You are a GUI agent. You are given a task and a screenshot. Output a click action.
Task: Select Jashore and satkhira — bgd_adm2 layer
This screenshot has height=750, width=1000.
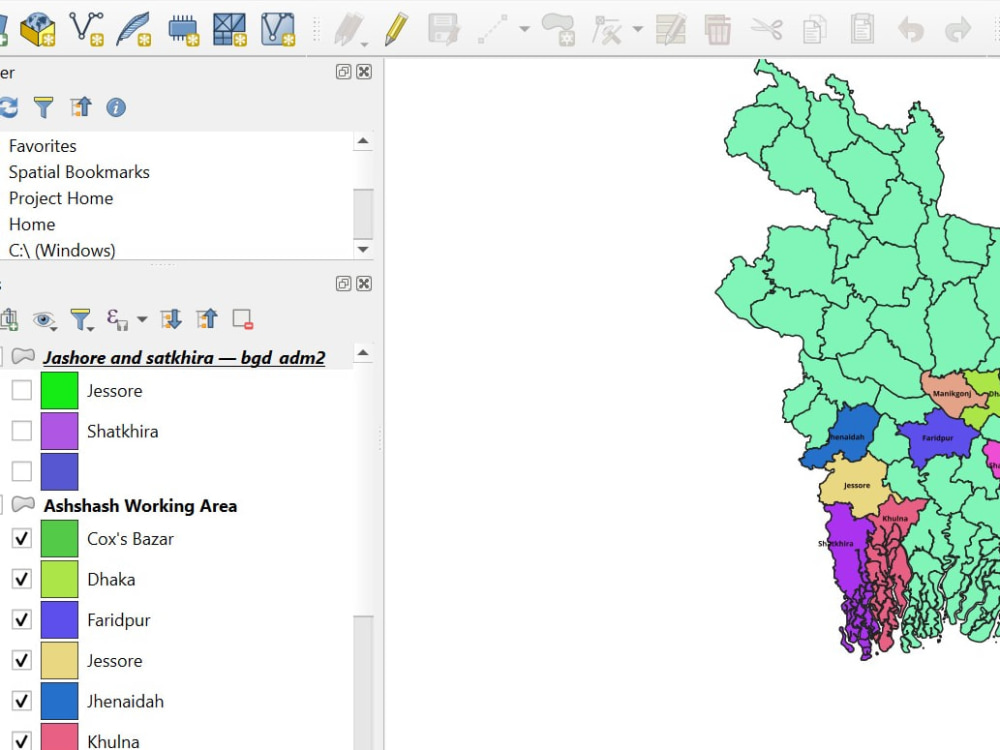(x=184, y=358)
